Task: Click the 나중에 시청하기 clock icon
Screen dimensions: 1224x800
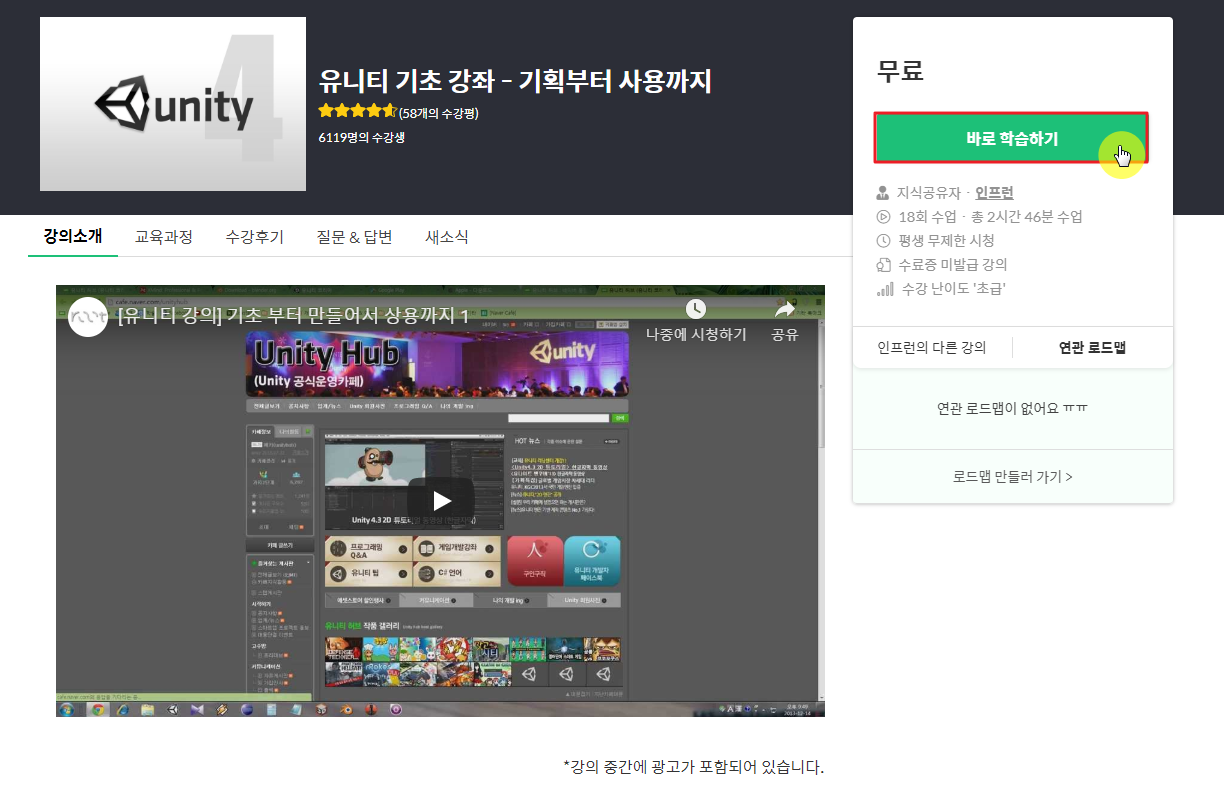Action: coord(696,309)
